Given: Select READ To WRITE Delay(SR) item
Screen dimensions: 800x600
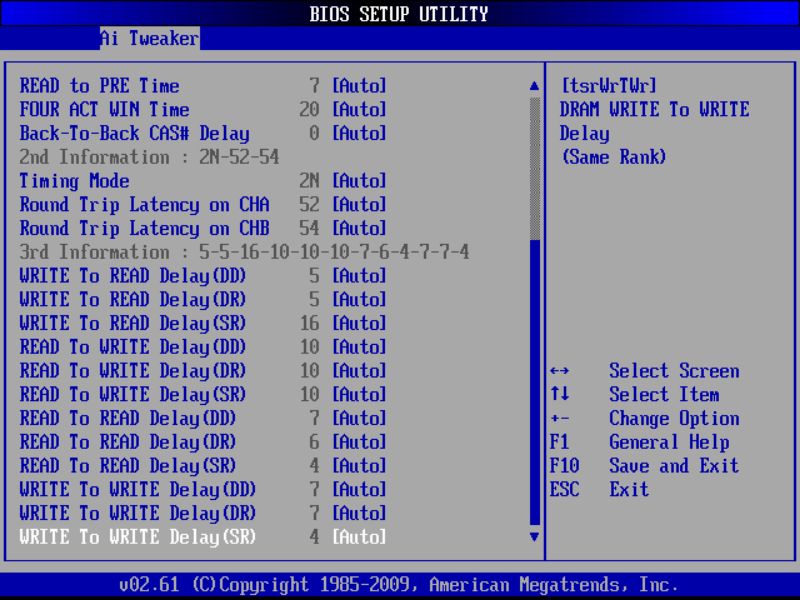Looking at the screenshot, I should [133, 394].
